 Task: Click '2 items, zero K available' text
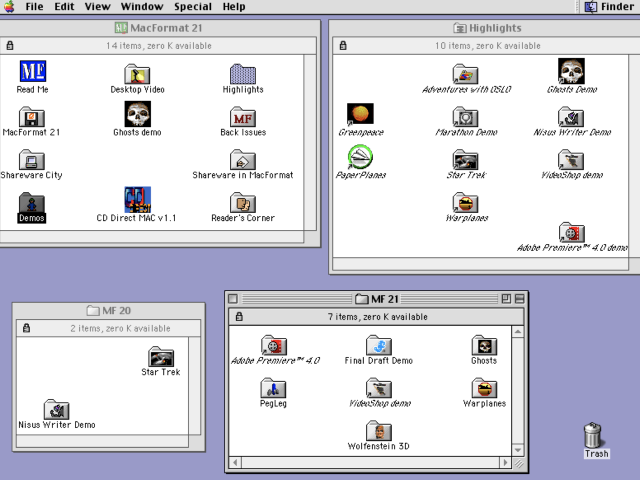pos(120,328)
